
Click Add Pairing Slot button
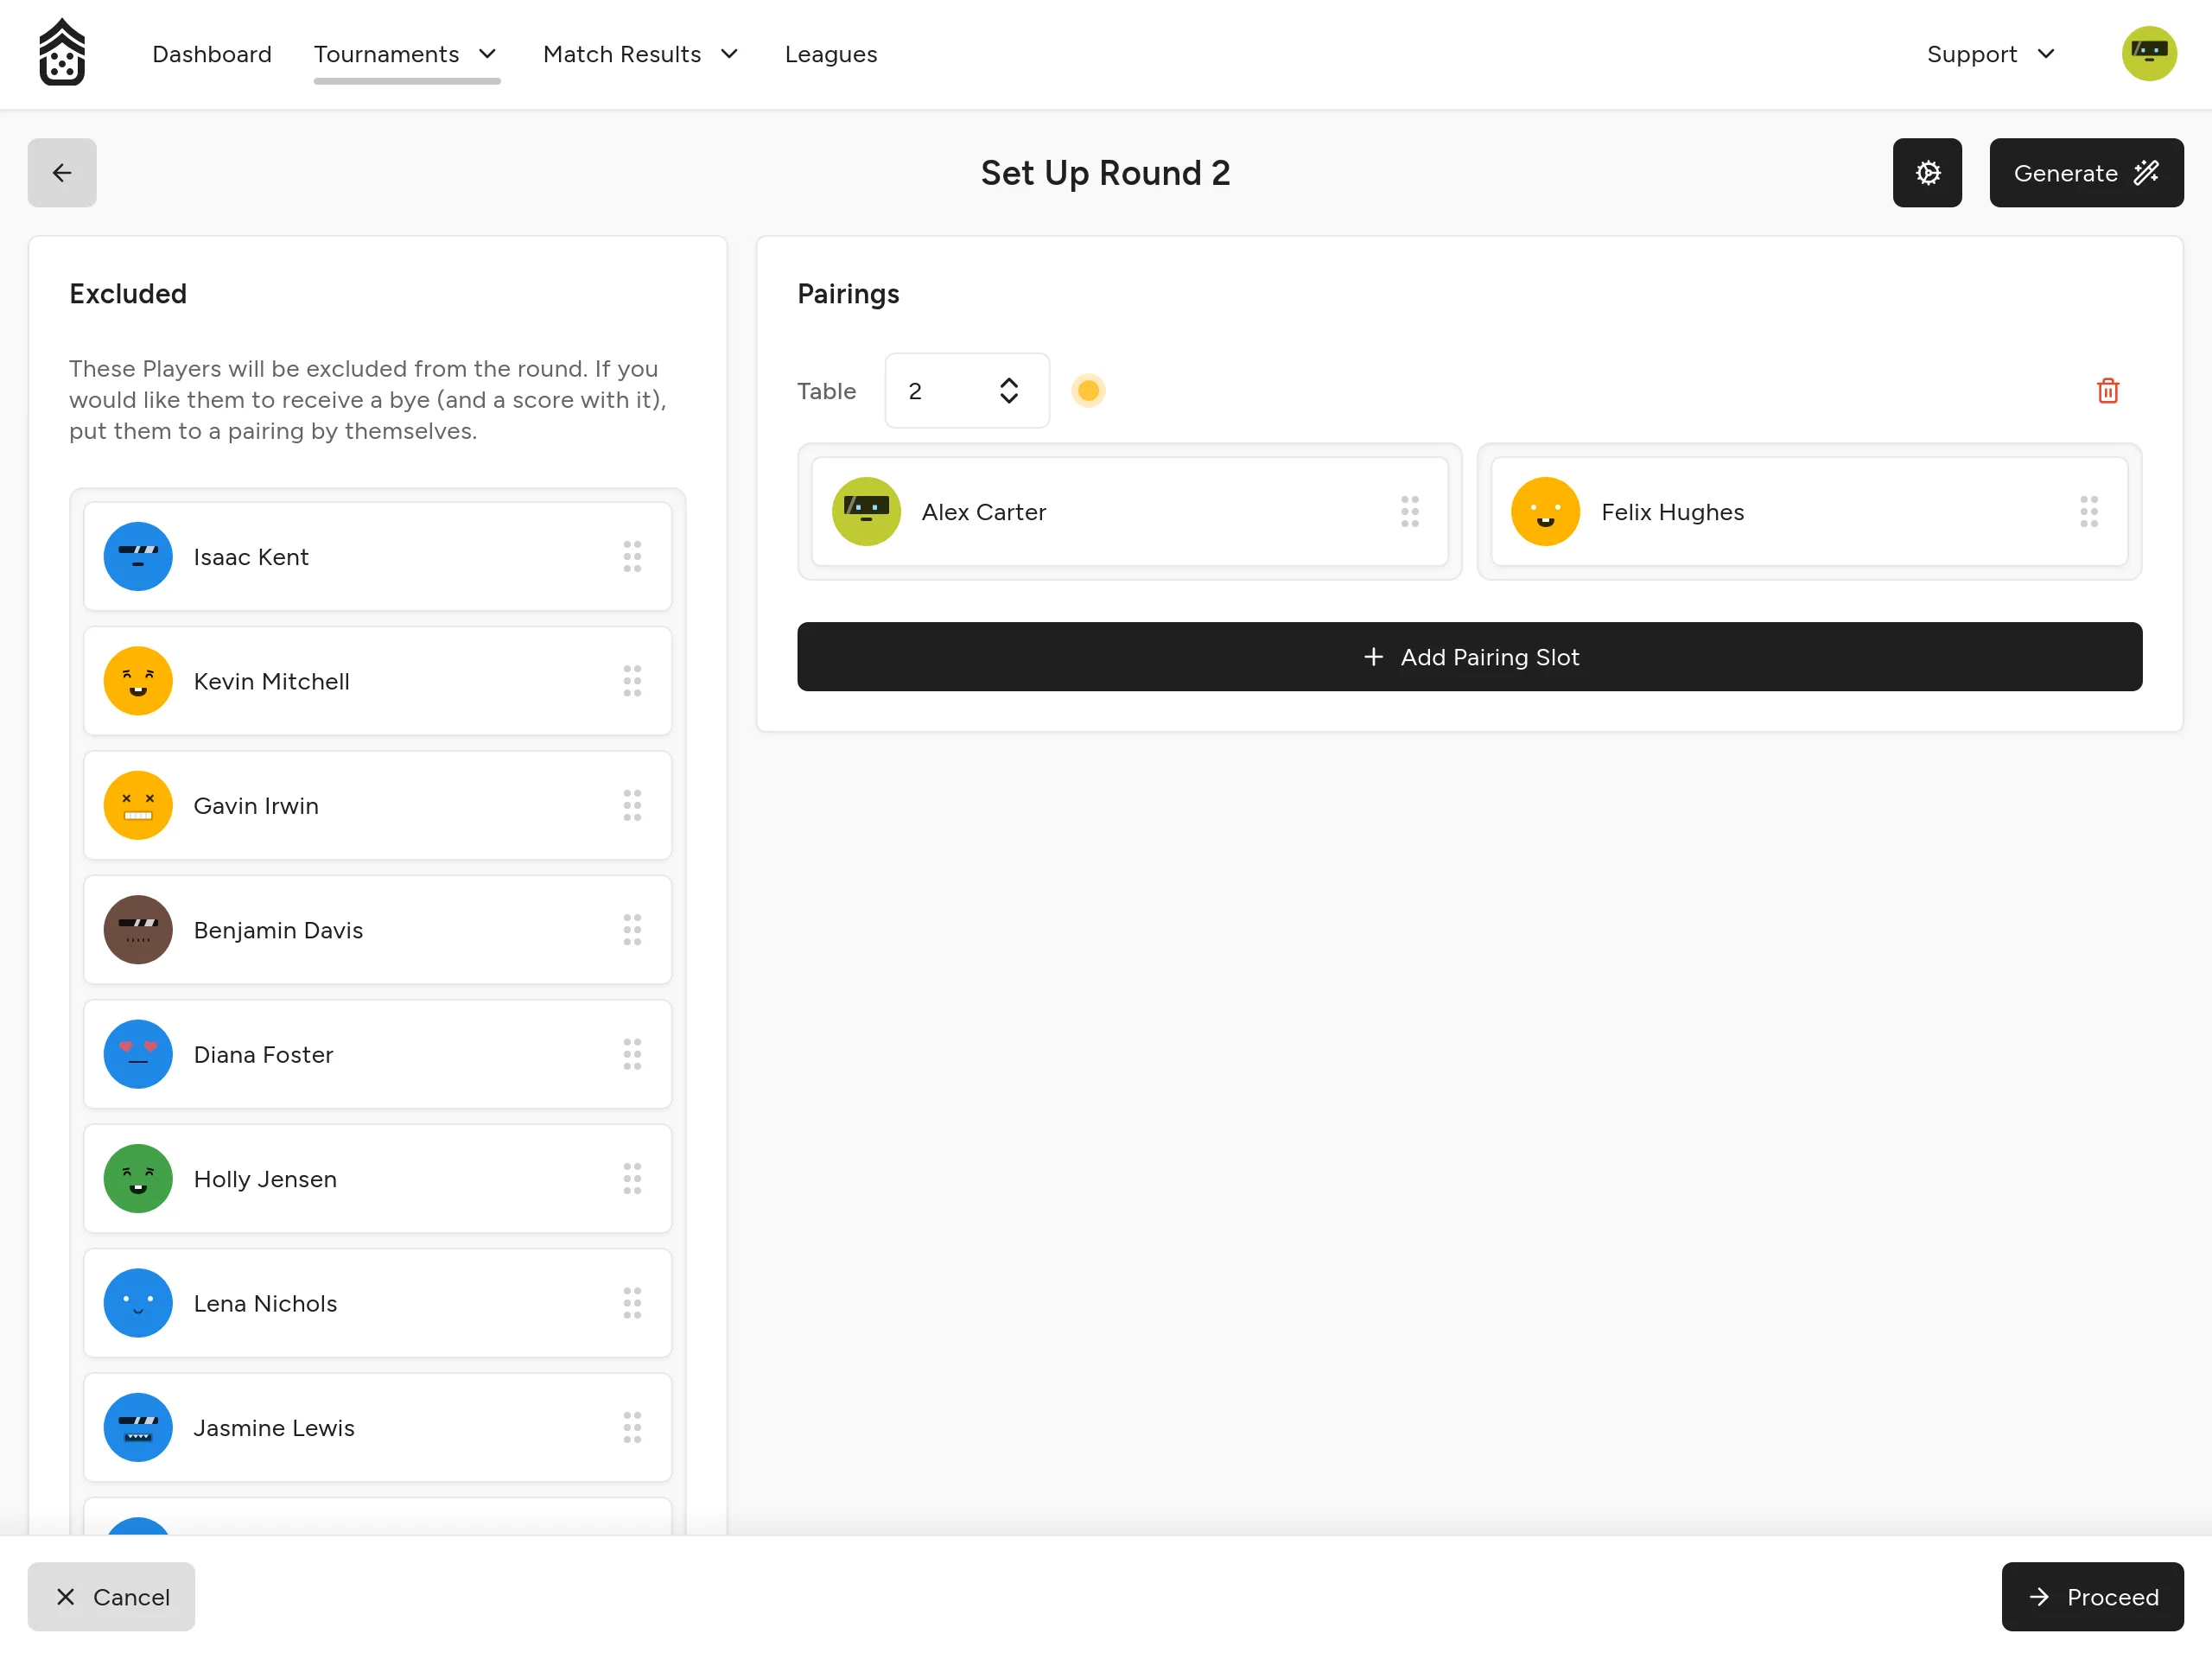click(1469, 657)
